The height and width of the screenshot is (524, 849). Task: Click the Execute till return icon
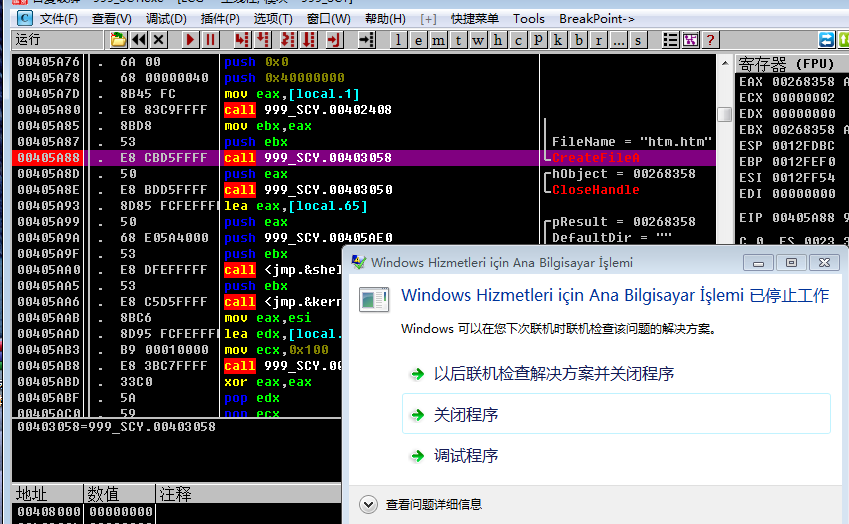click(x=334, y=40)
